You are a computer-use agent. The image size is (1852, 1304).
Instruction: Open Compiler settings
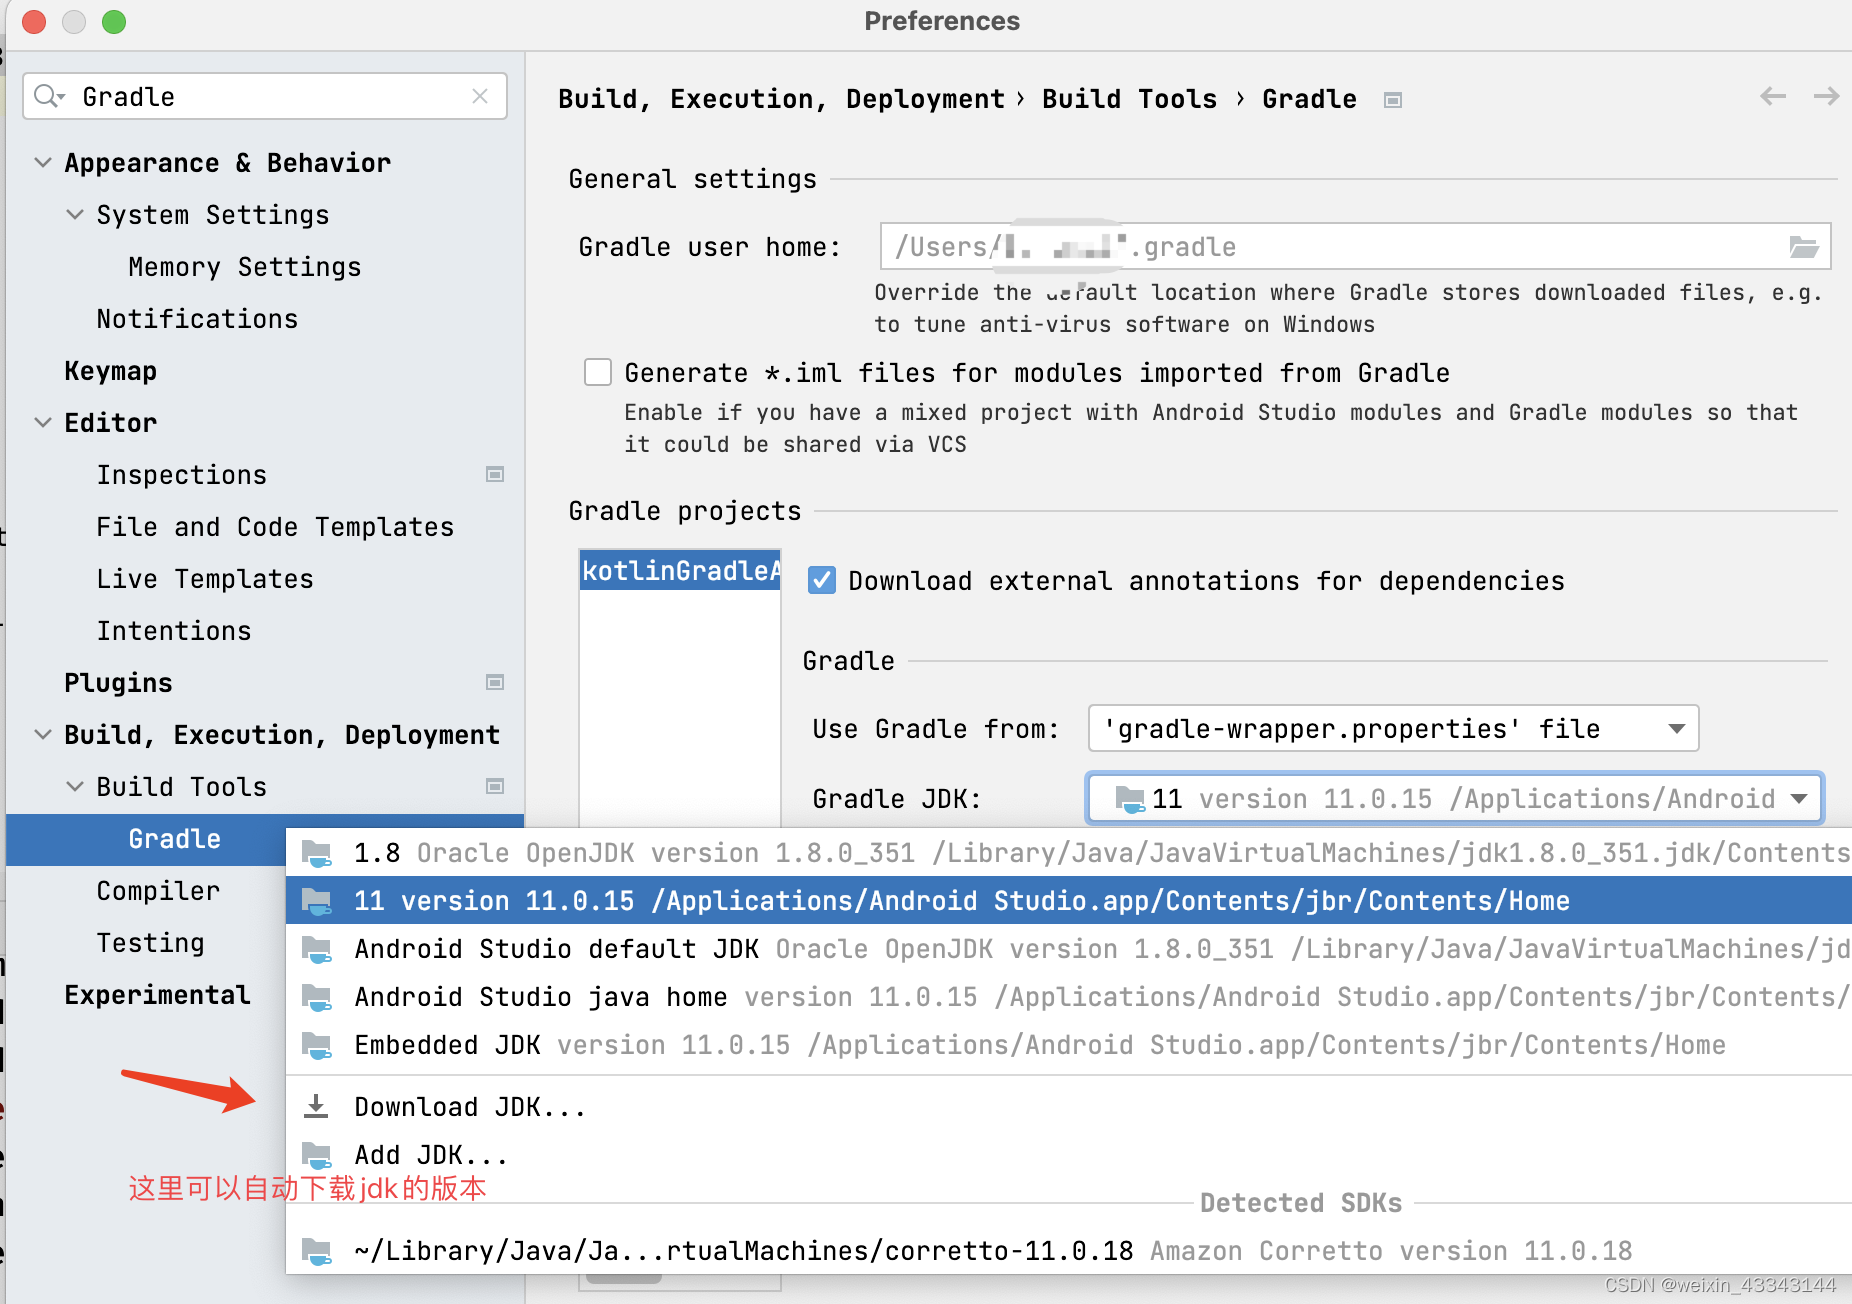click(x=158, y=891)
